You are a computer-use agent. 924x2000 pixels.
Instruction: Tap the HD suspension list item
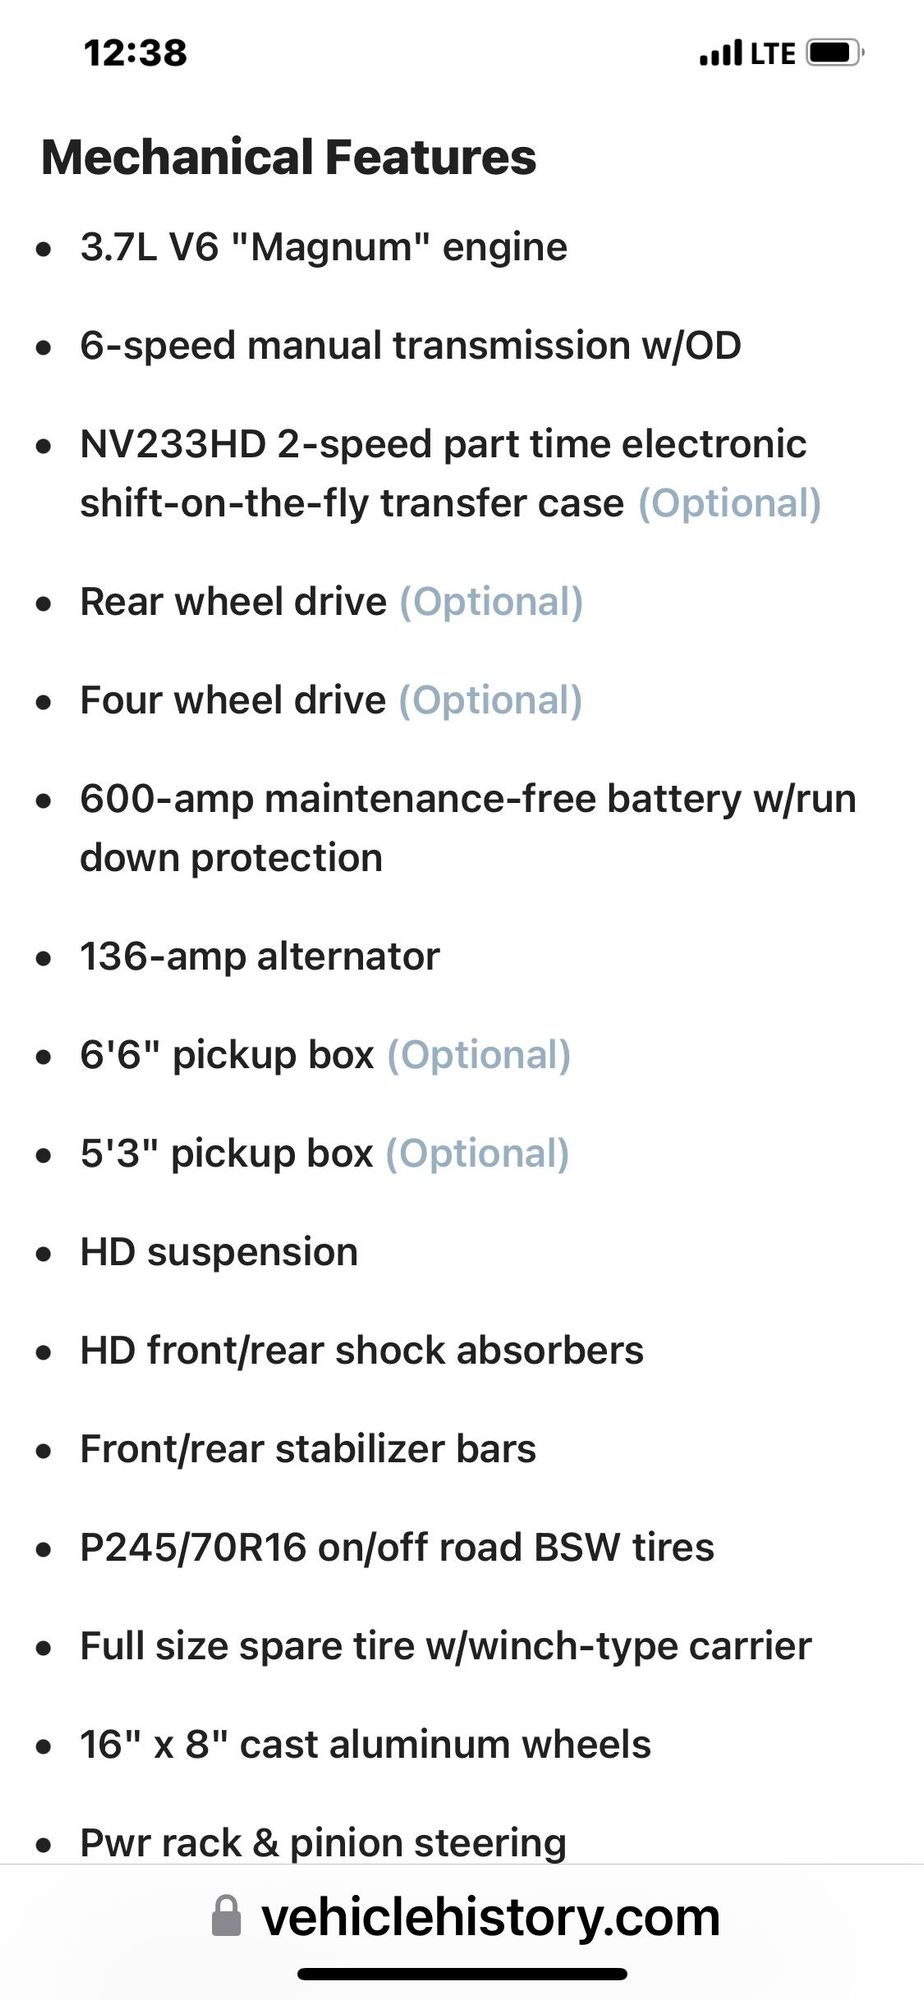click(x=219, y=1252)
